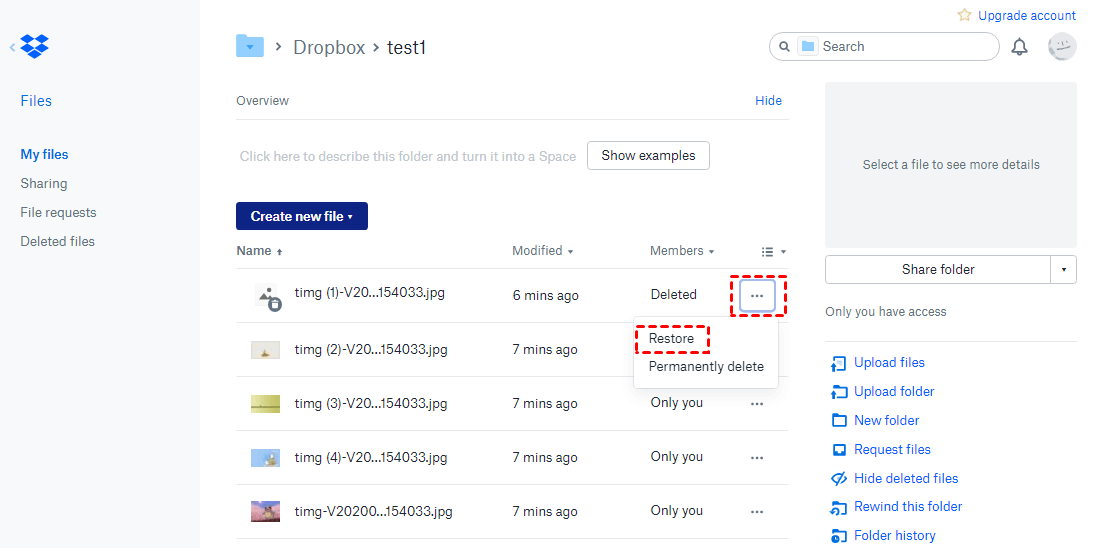Expand Share folder dropdown arrow

point(1063,269)
